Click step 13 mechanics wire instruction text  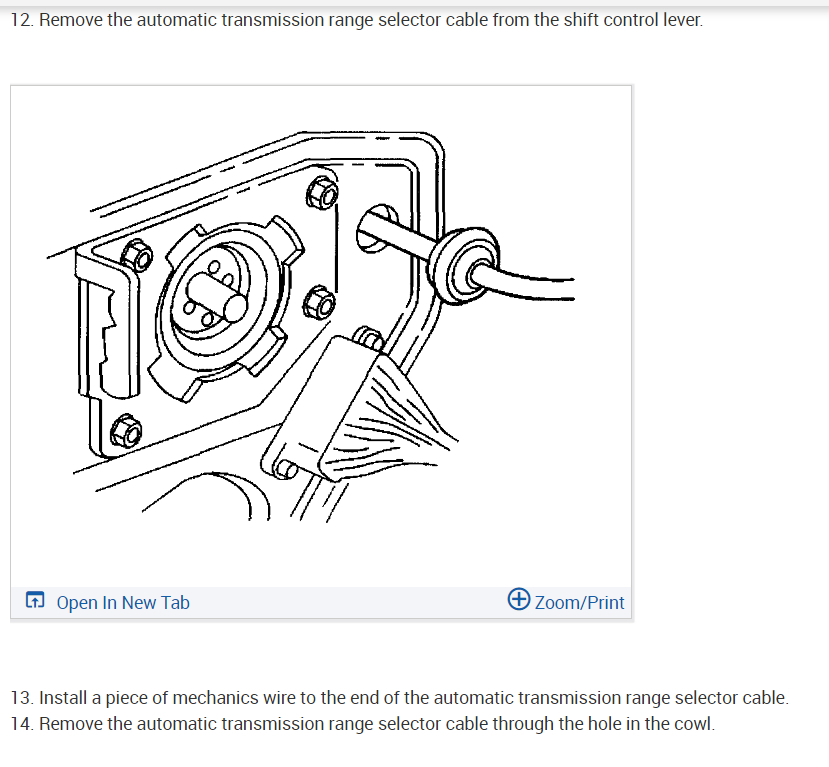[400, 698]
